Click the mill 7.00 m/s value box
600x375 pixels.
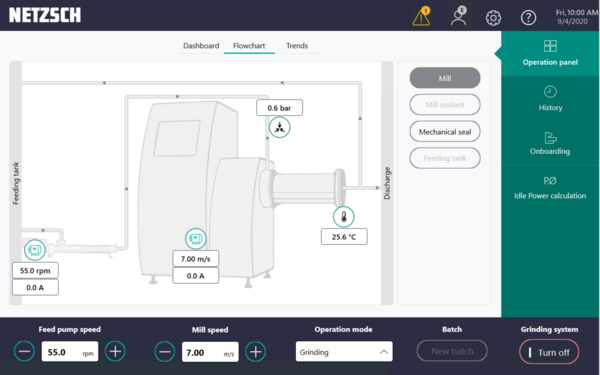[196, 259]
